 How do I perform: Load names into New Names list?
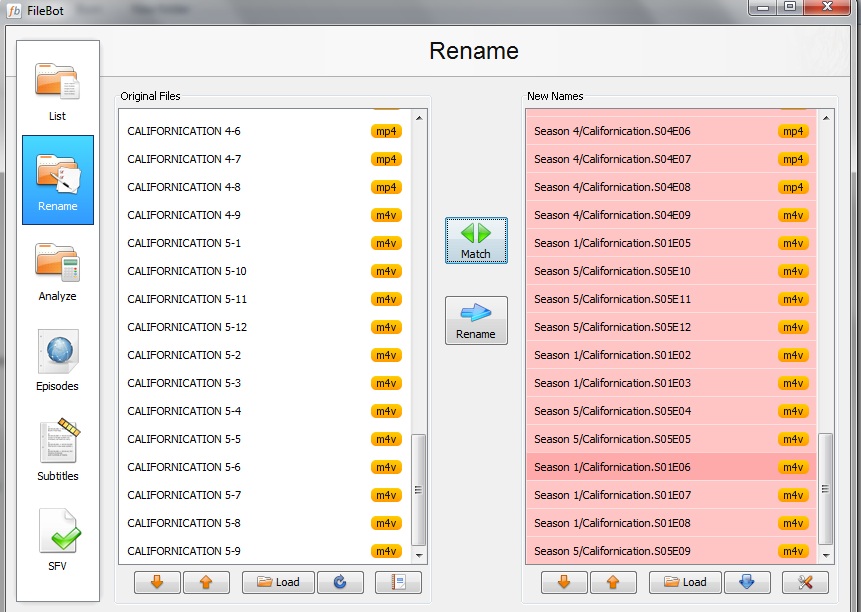[685, 582]
